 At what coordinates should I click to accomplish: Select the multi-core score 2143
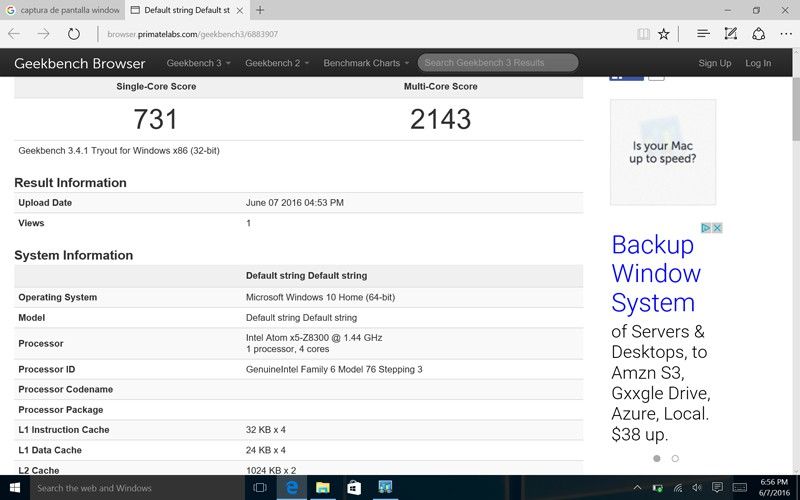[x=440, y=119]
